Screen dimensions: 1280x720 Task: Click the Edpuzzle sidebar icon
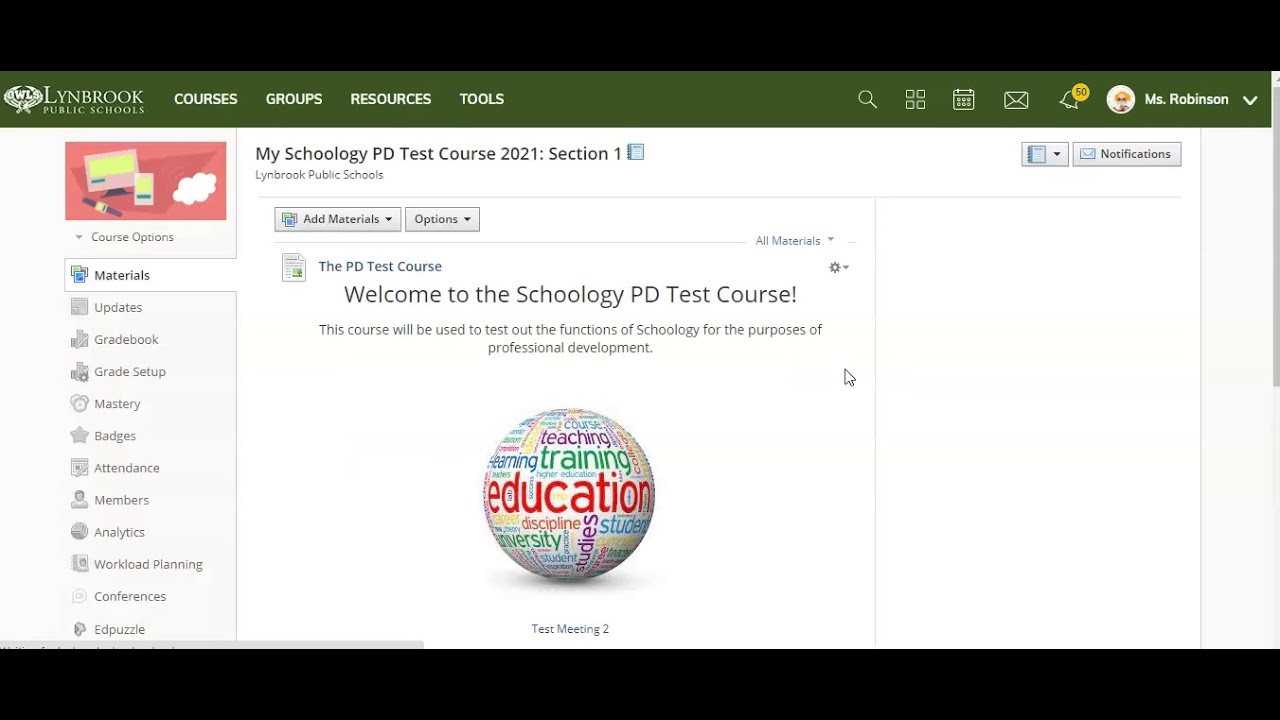point(80,629)
